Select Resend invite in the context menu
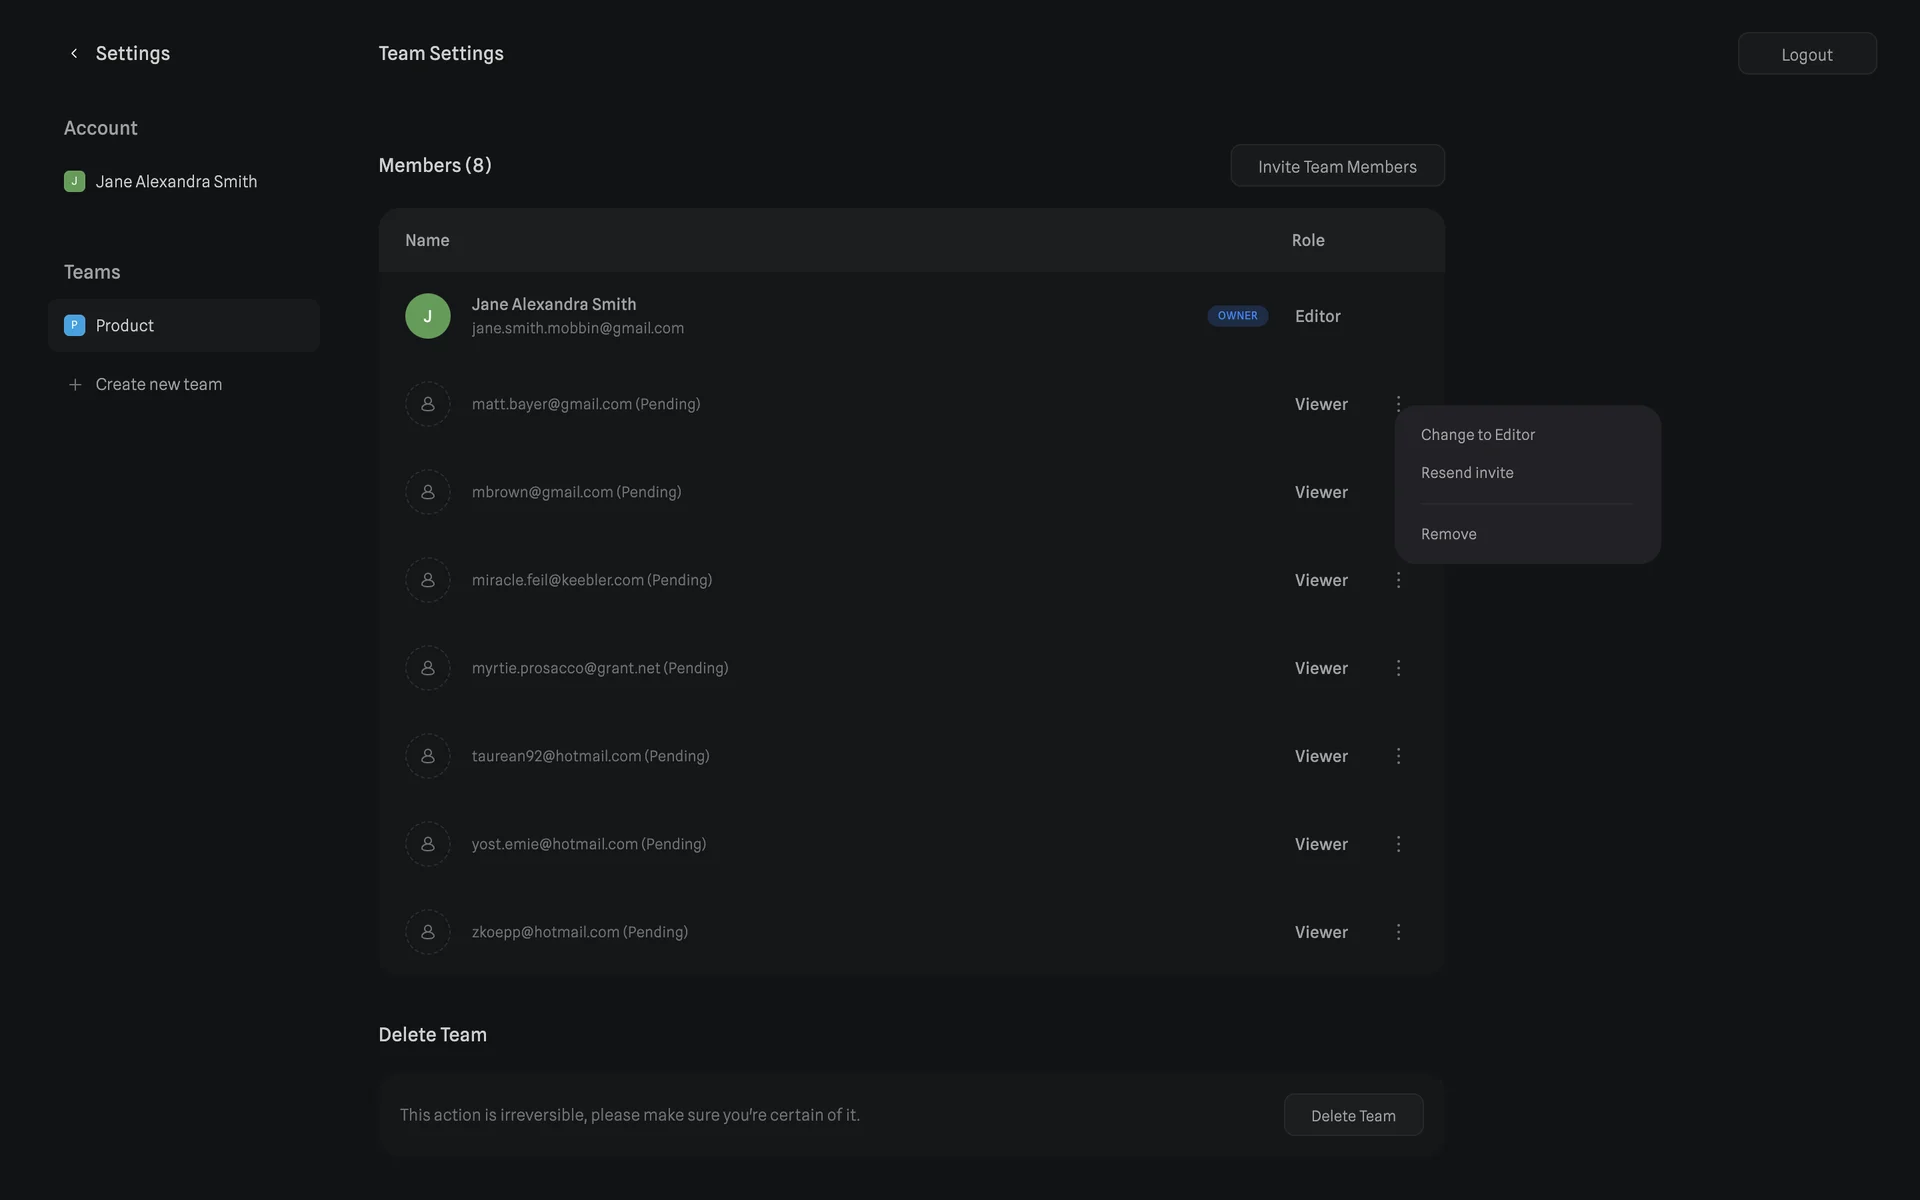1920x1200 pixels. (1467, 473)
